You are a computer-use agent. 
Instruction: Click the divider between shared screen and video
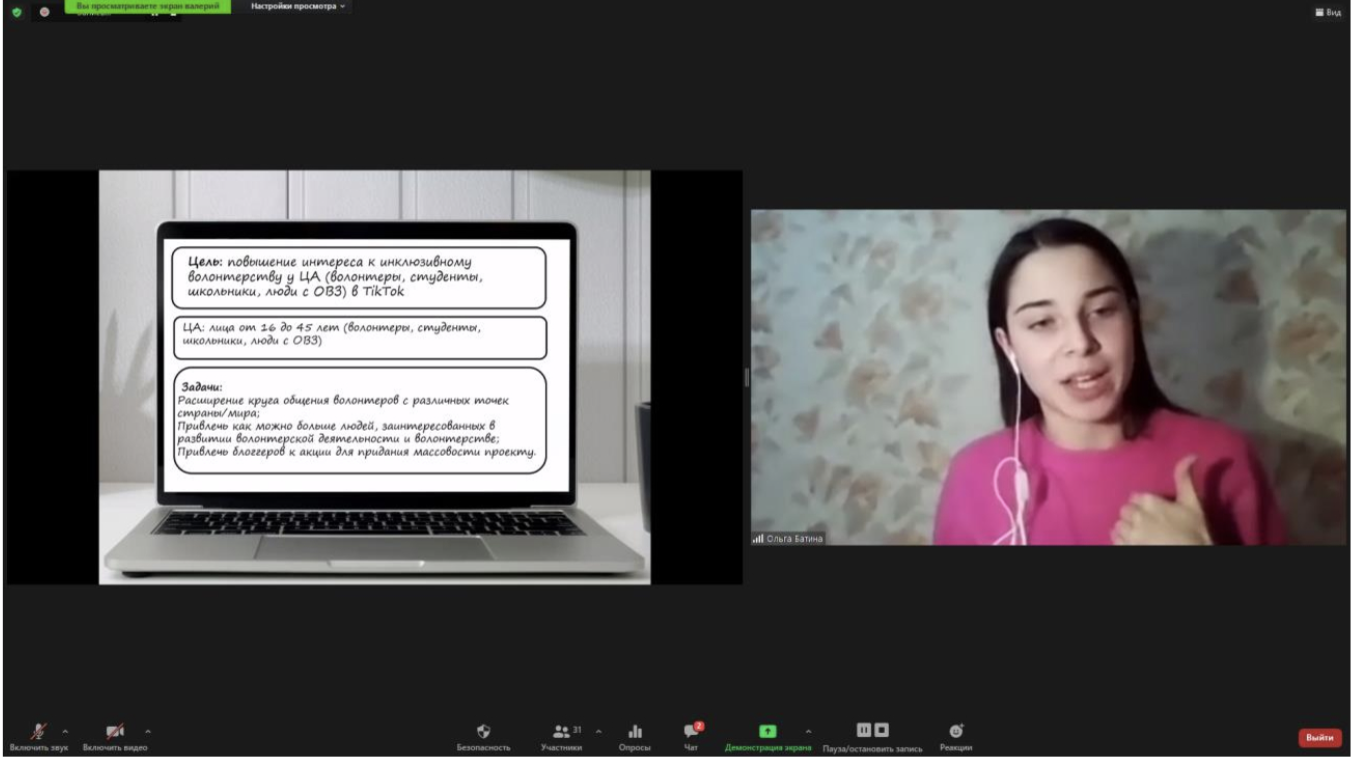(x=746, y=377)
